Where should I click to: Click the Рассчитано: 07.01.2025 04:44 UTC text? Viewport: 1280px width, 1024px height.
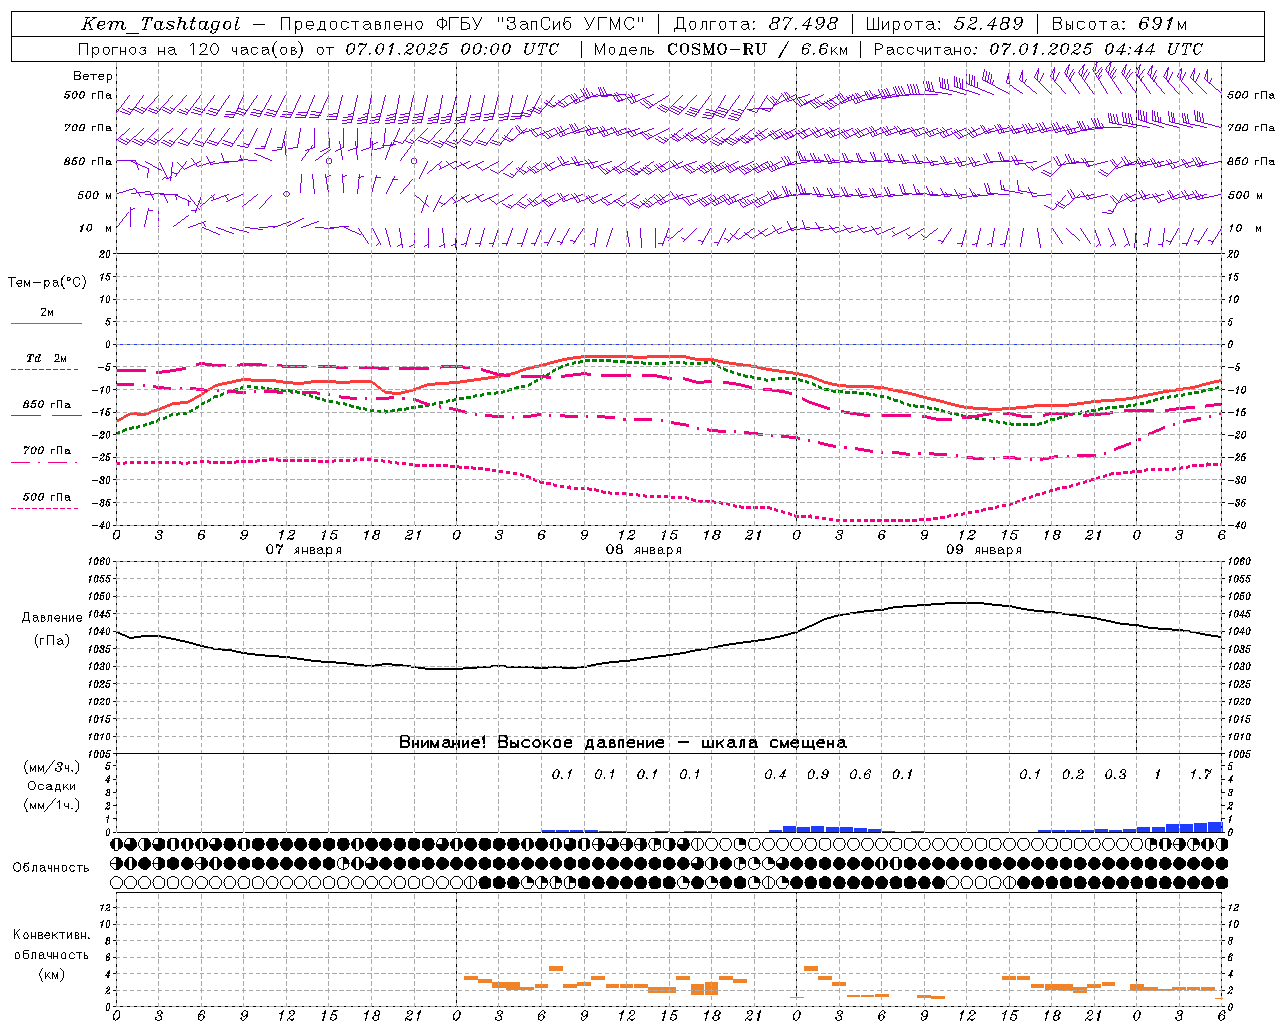pyautogui.click(x=1038, y=49)
